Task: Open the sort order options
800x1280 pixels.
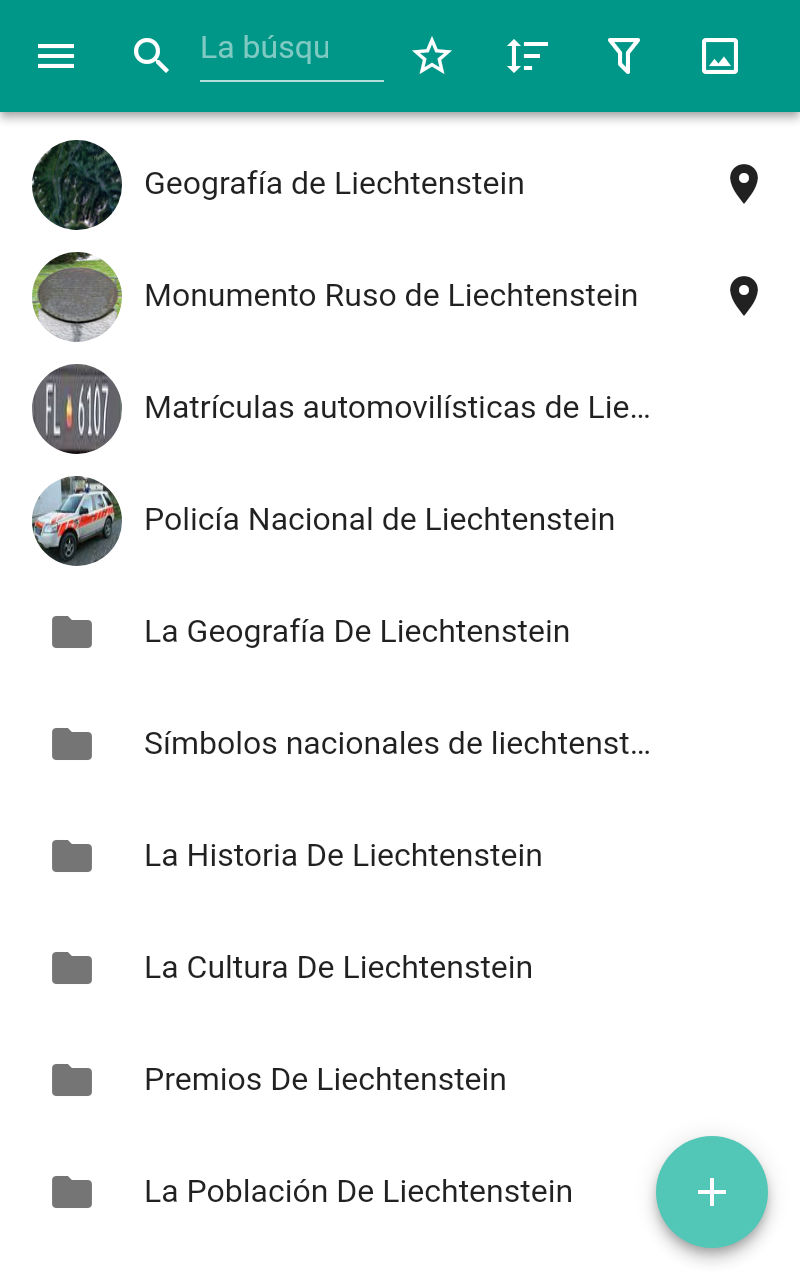Action: point(527,56)
